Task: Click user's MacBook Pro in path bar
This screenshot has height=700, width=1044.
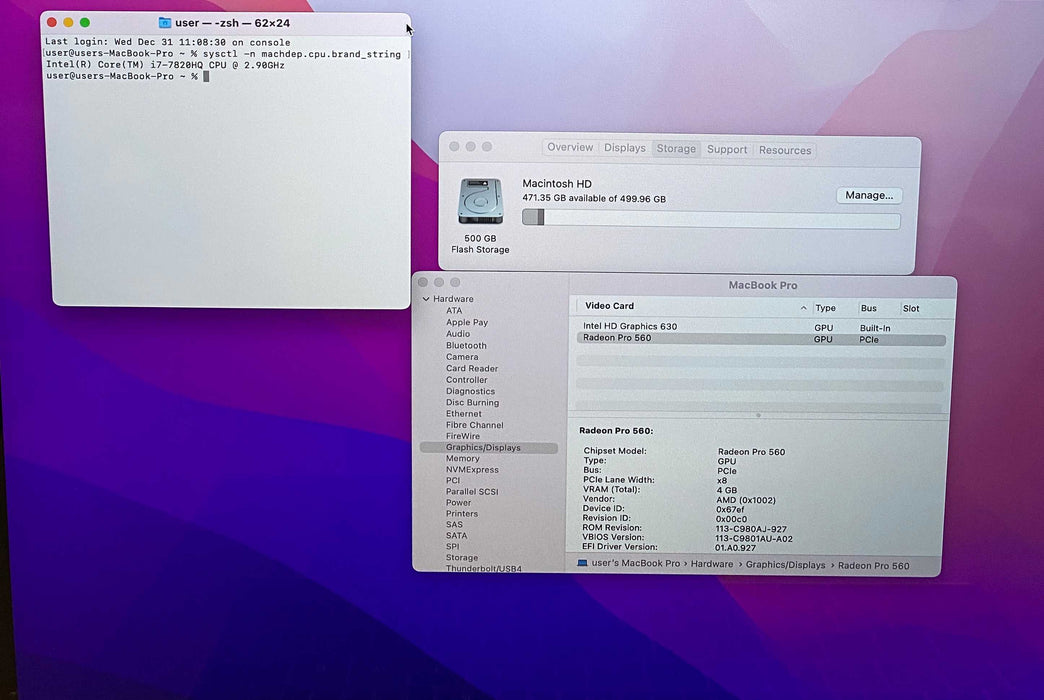Action: pos(636,563)
